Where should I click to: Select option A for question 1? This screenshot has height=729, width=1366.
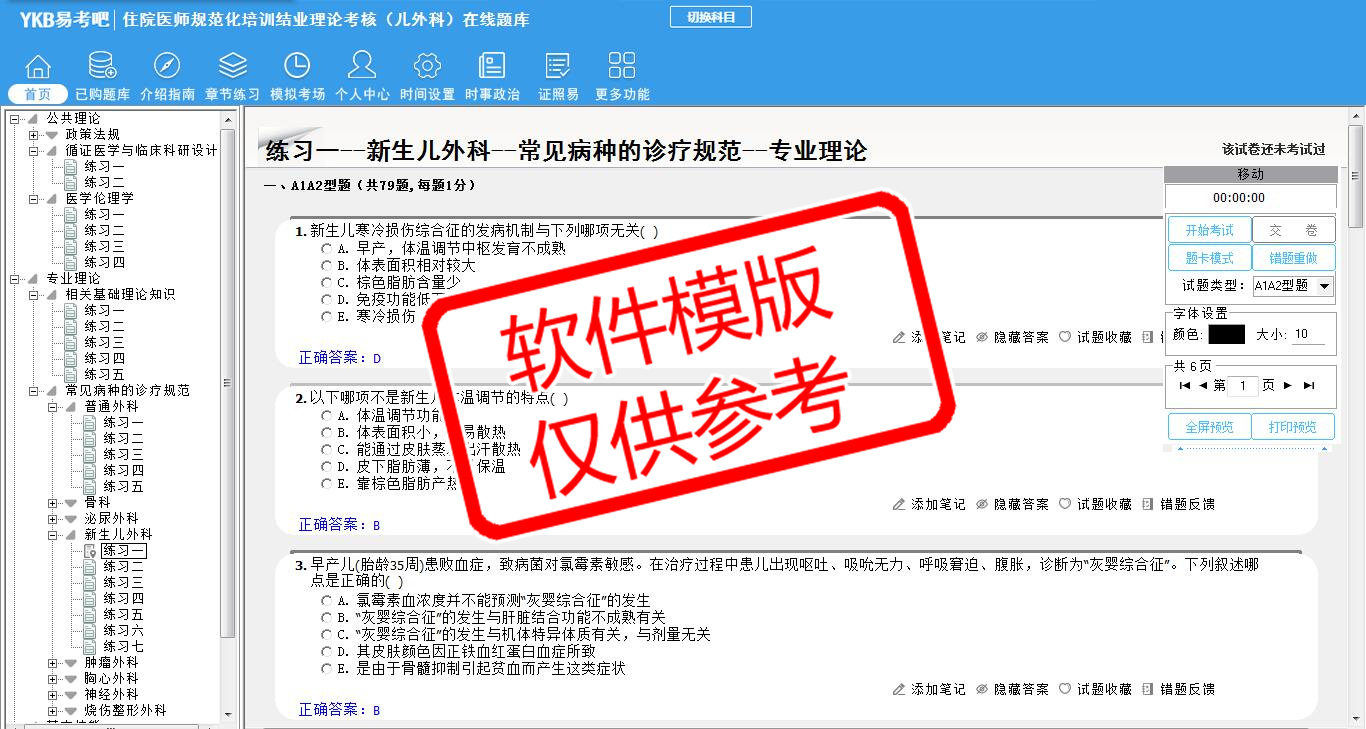326,249
